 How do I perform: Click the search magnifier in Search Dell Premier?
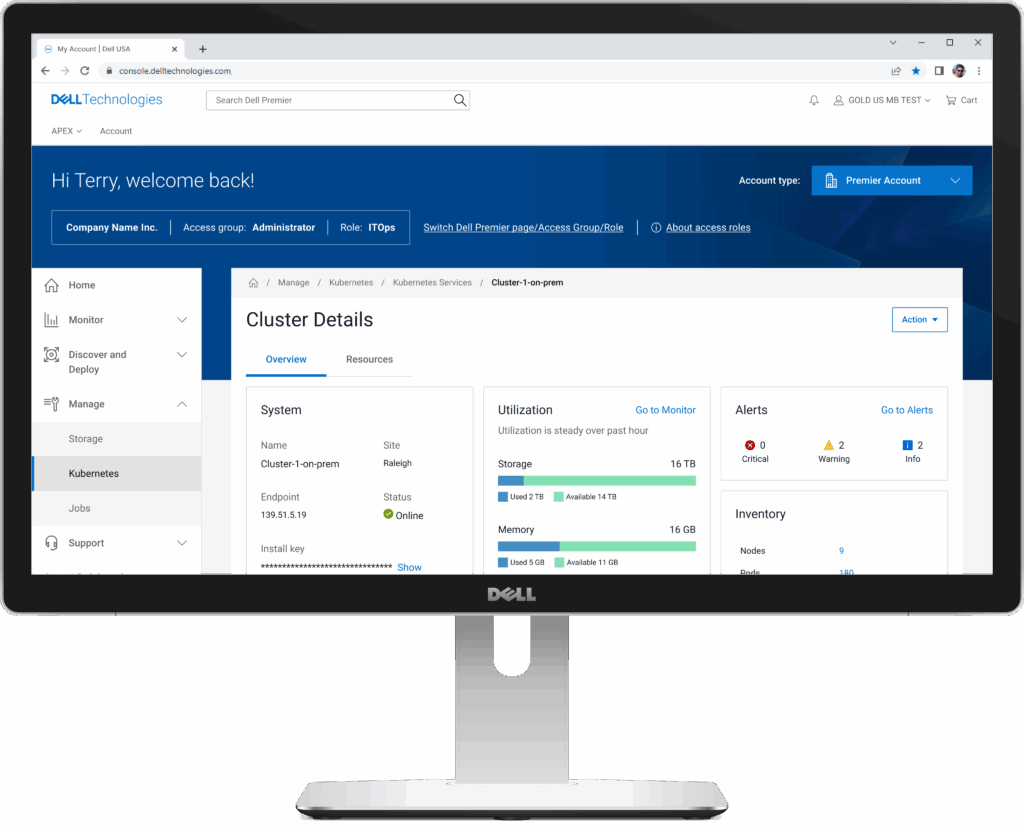(x=459, y=100)
